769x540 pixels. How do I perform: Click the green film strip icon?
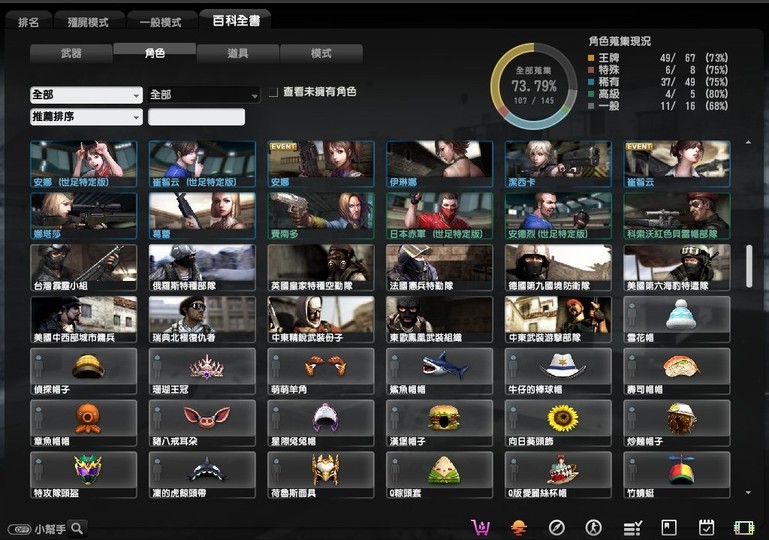click(x=743, y=527)
